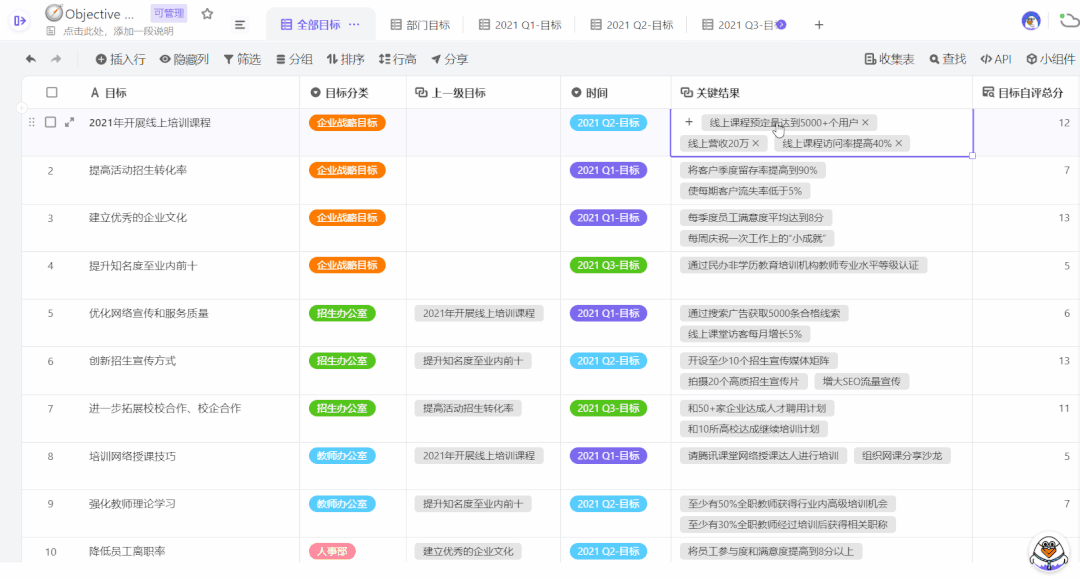The width and height of the screenshot is (1080, 579).
Task: Toggle the select-all checkbox in header
Action: (52, 92)
